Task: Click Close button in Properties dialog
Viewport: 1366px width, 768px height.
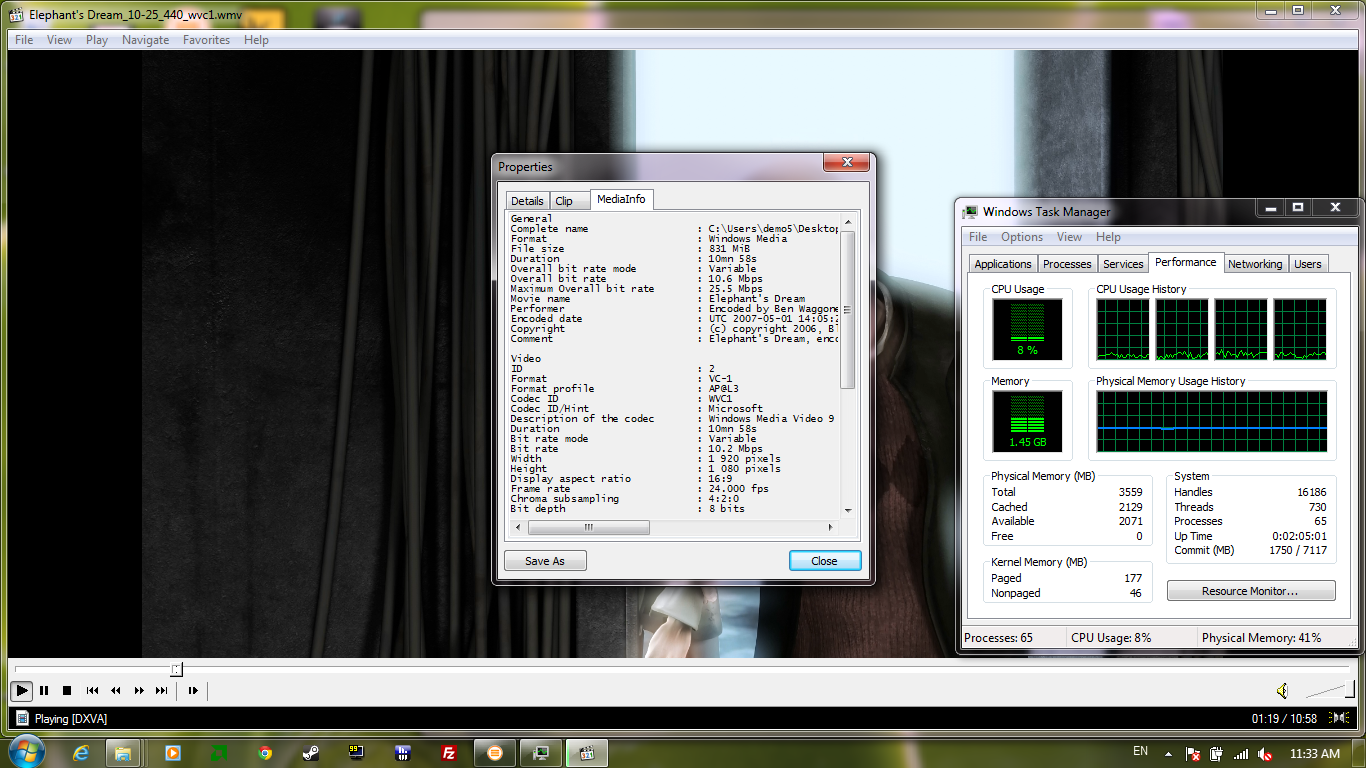Action: (x=825, y=561)
